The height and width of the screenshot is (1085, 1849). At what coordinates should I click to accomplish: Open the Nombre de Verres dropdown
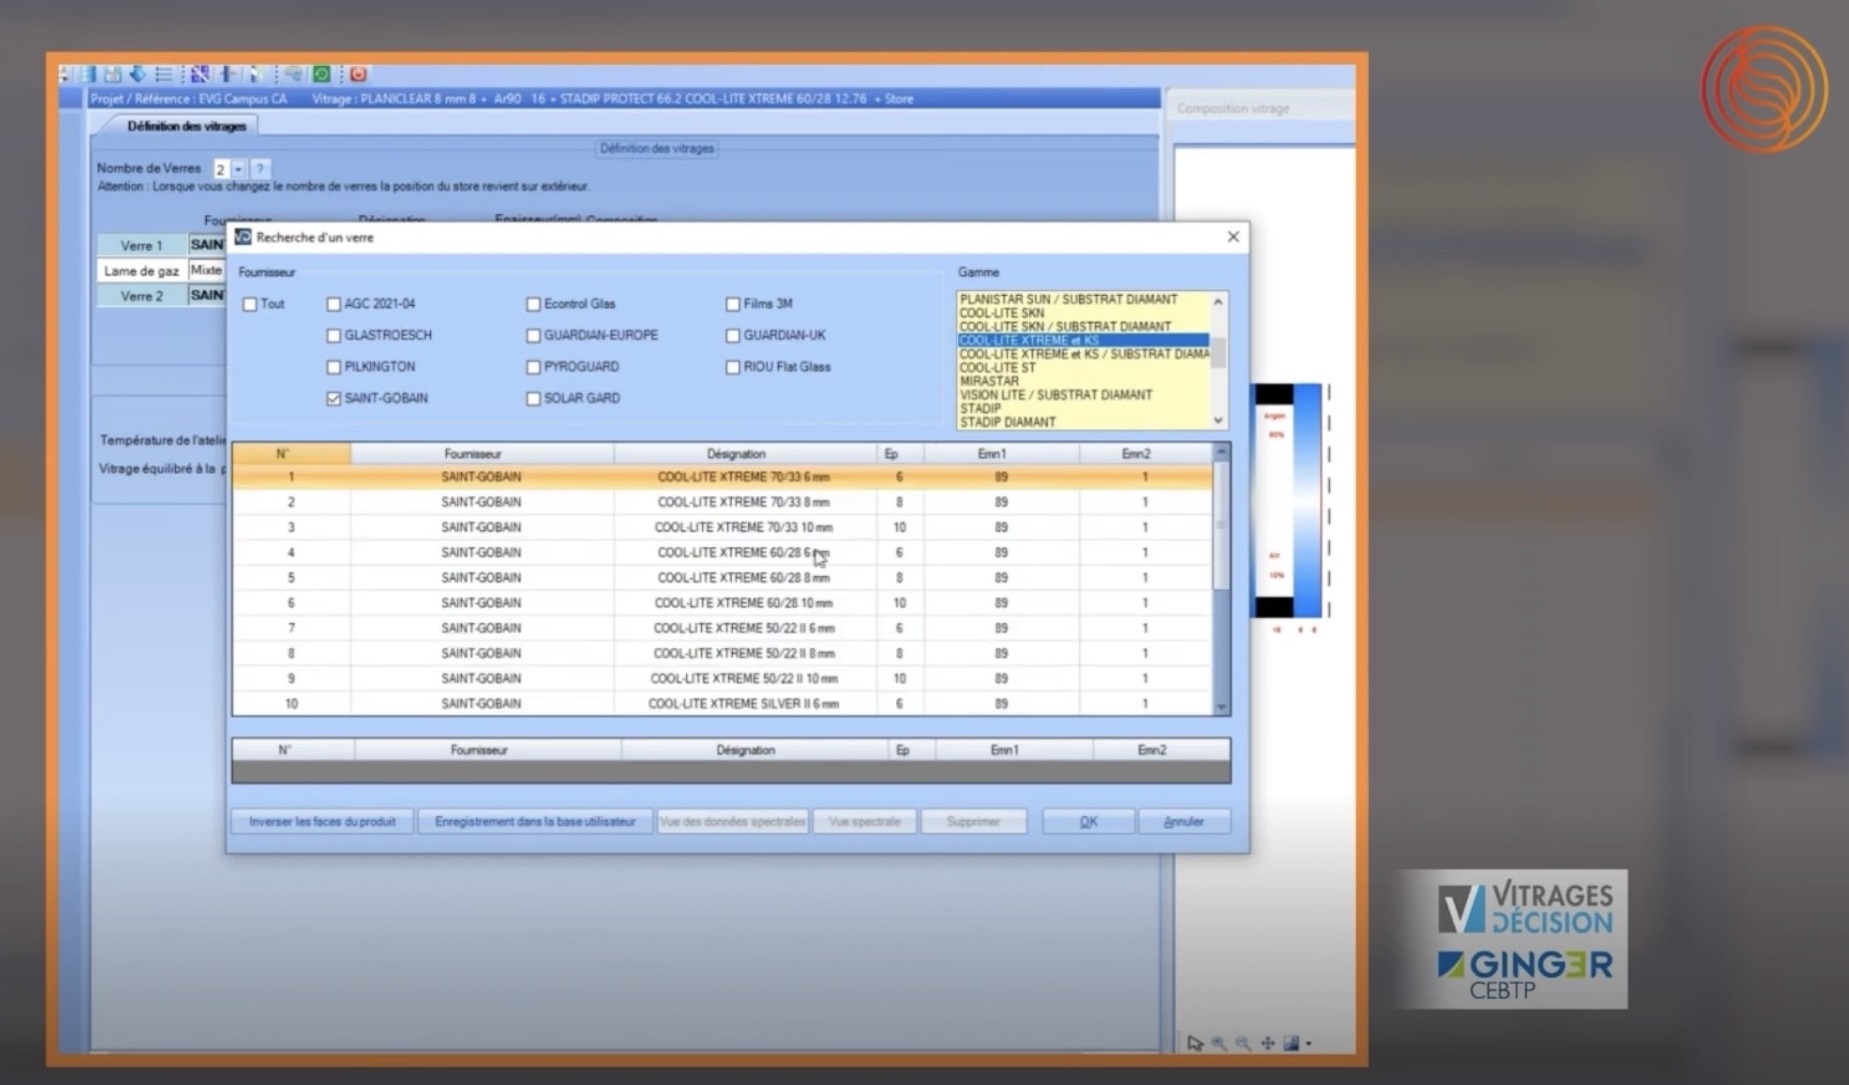pyautogui.click(x=237, y=168)
